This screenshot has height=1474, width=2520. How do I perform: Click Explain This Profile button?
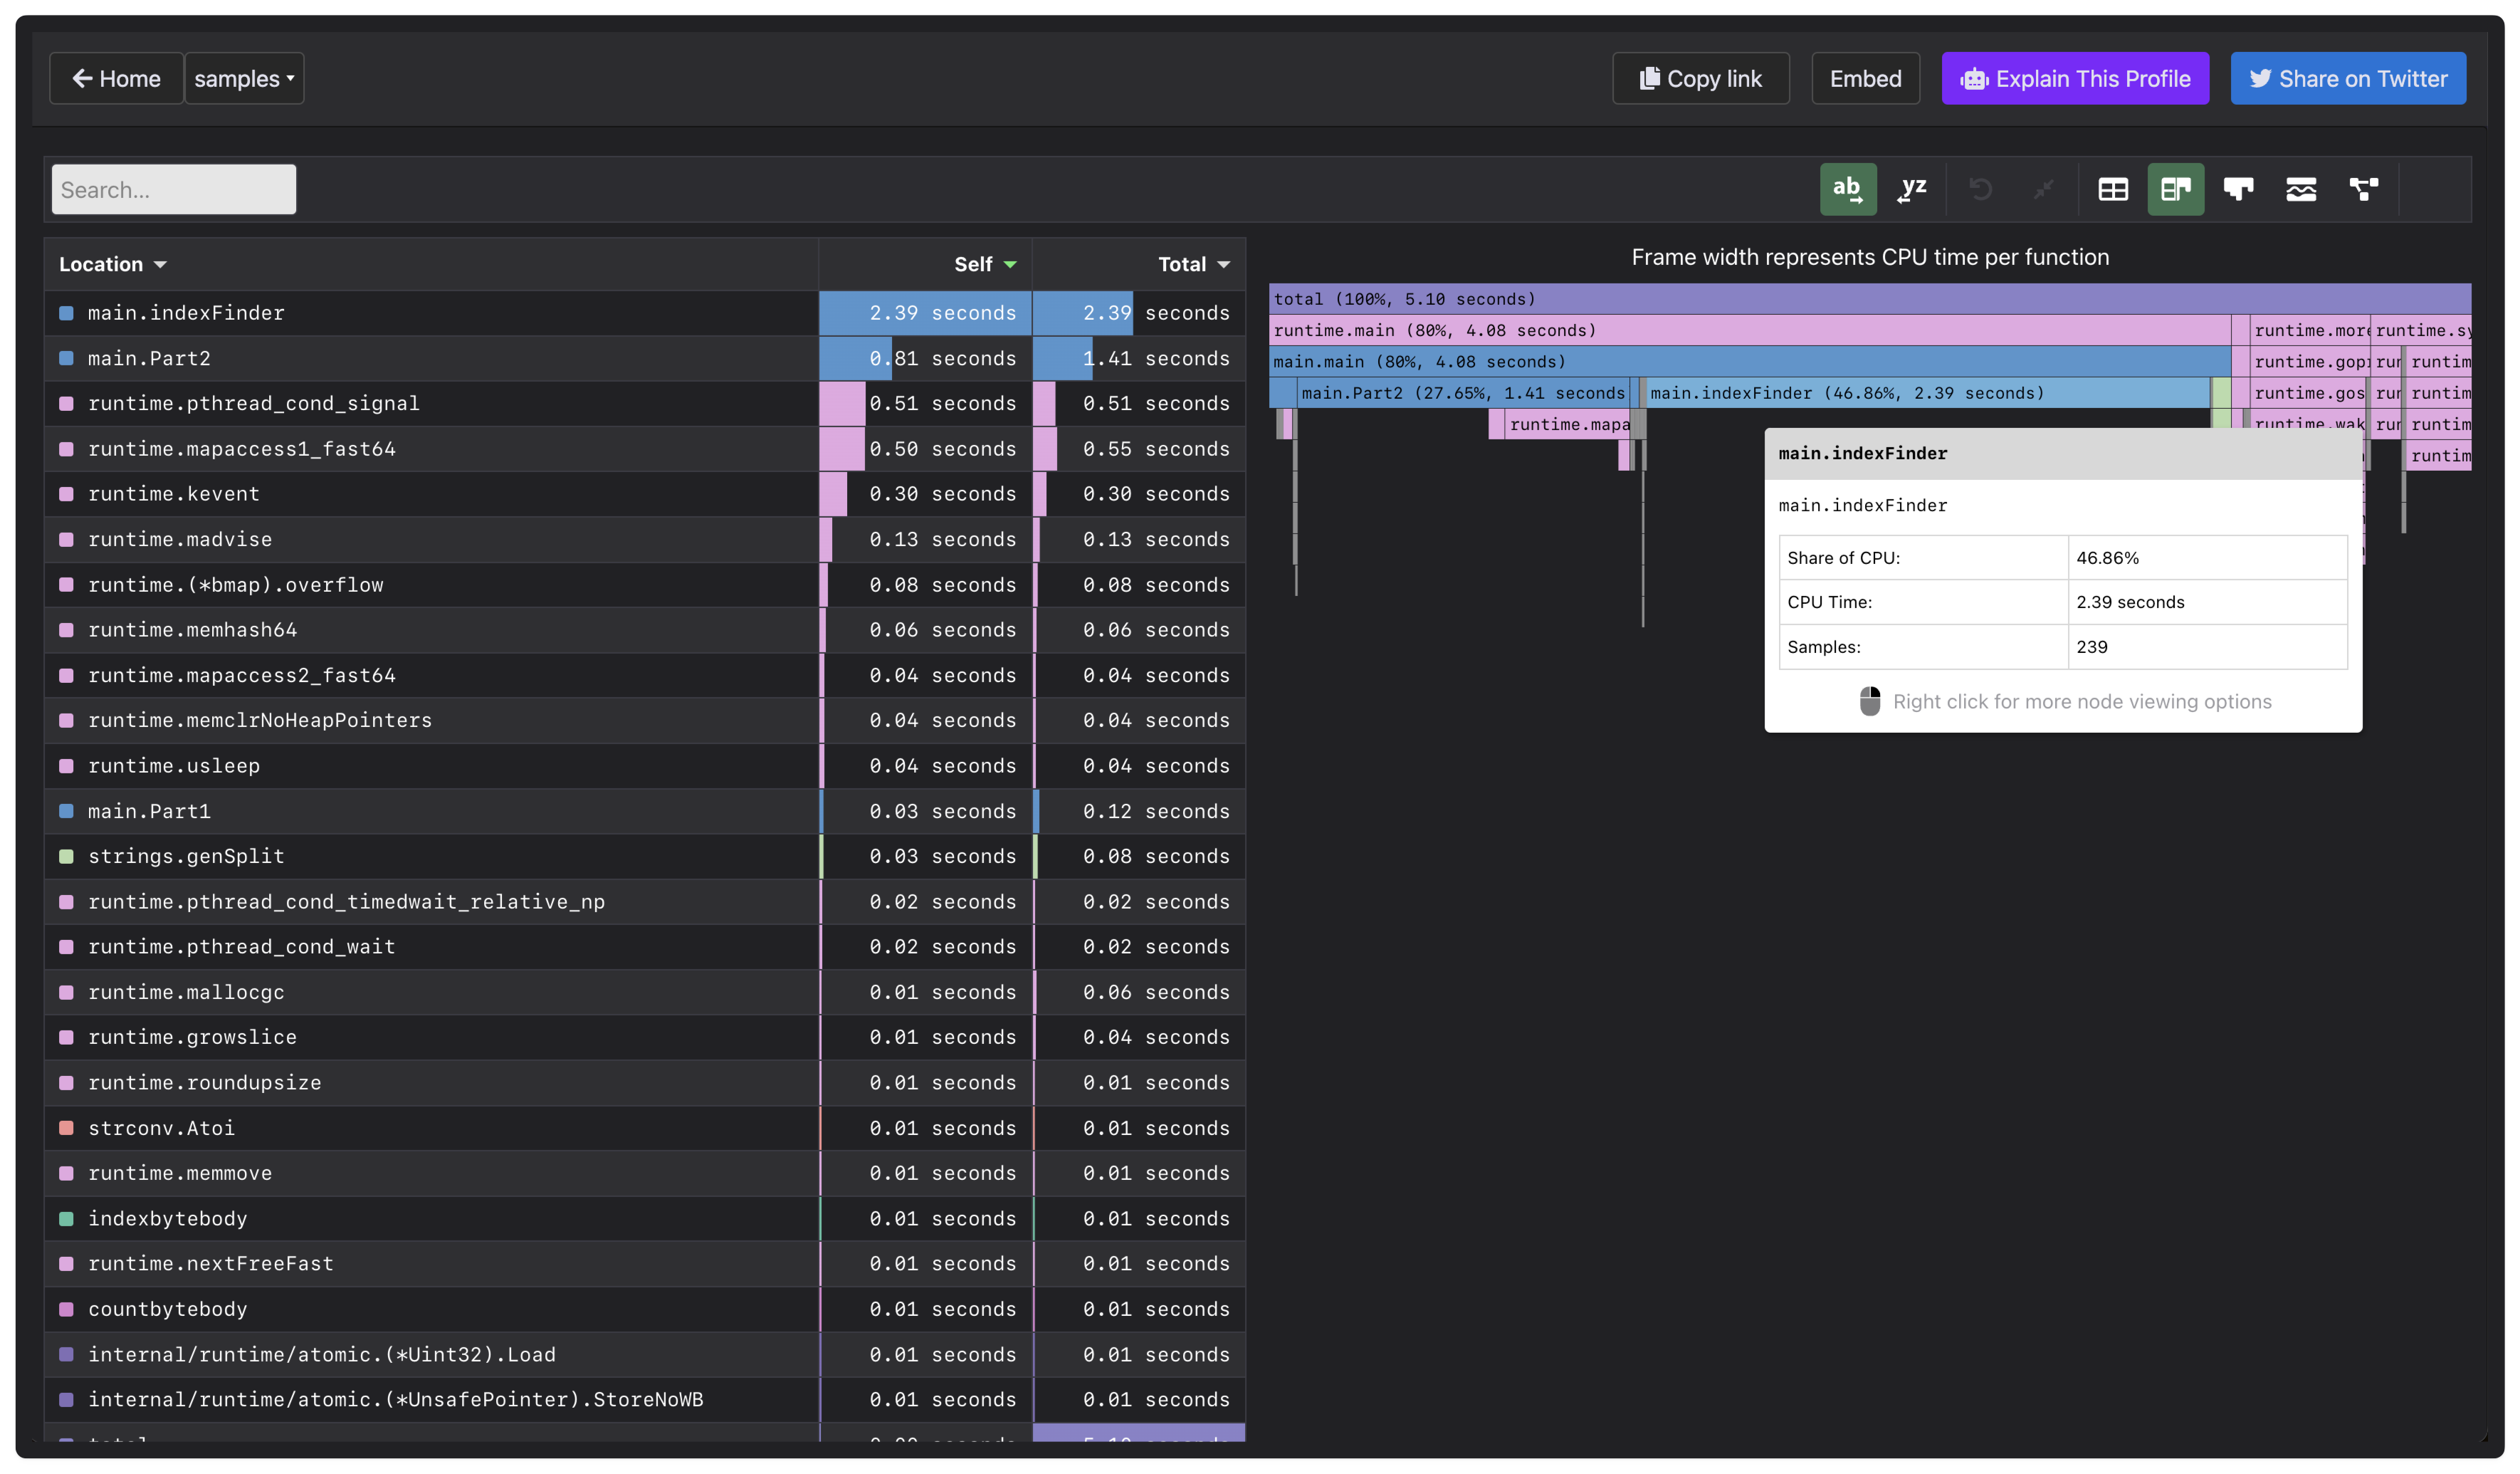(x=2075, y=78)
